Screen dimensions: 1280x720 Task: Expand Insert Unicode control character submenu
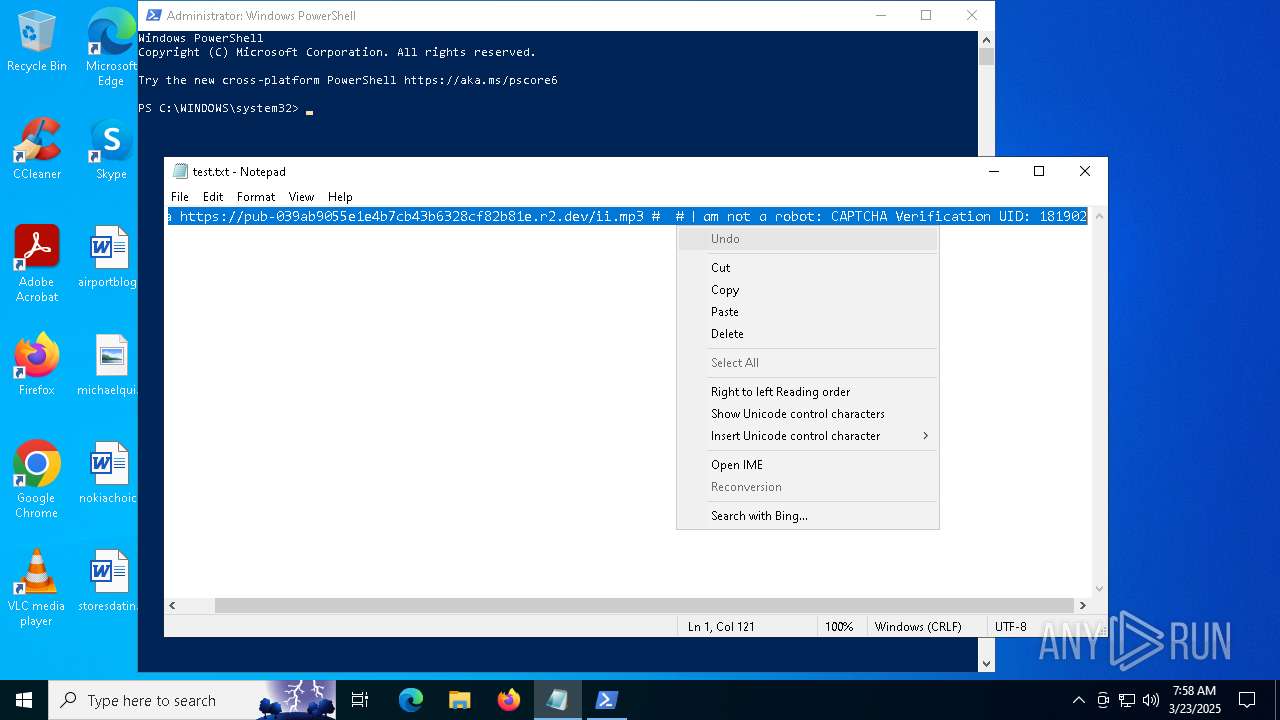pos(808,436)
